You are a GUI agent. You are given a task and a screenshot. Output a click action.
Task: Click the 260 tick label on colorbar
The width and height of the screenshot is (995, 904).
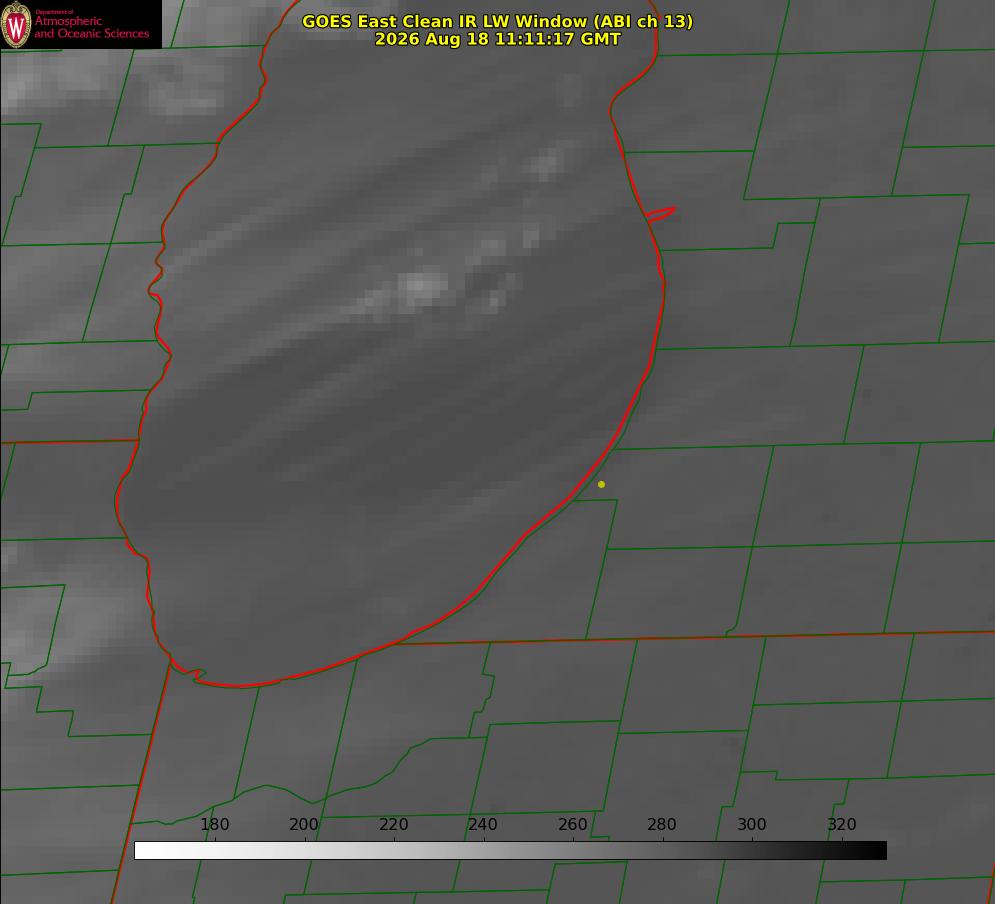572,824
